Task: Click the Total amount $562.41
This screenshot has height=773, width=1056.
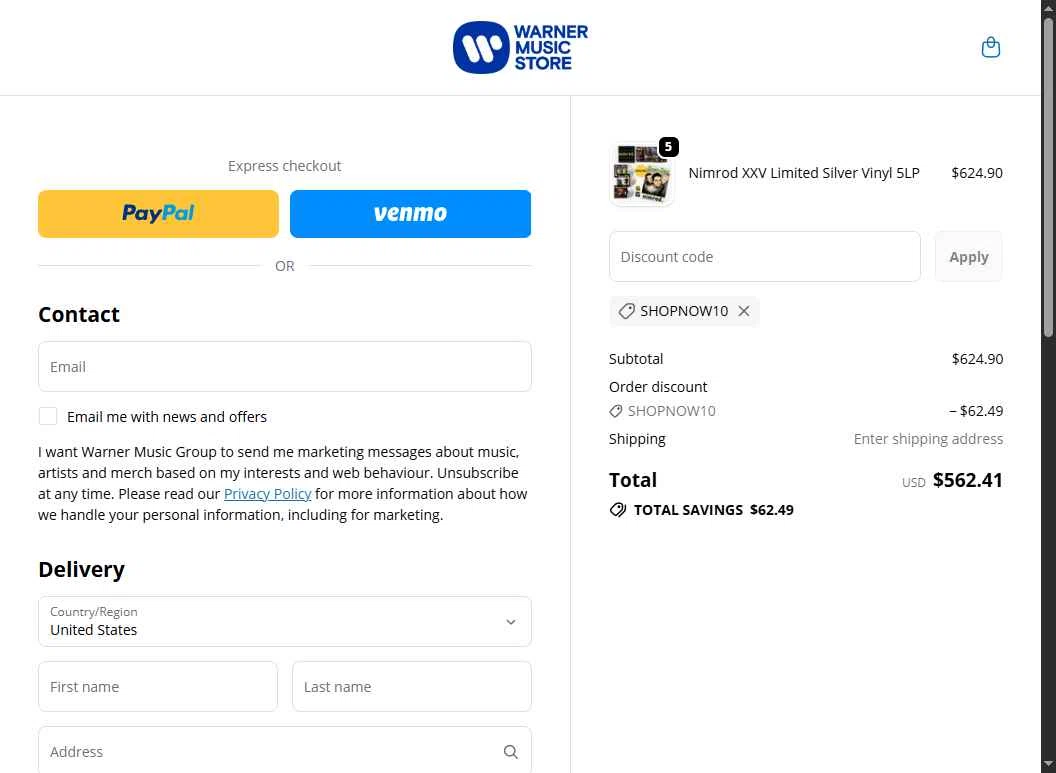Action: pyautogui.click(x=967, y=480)
